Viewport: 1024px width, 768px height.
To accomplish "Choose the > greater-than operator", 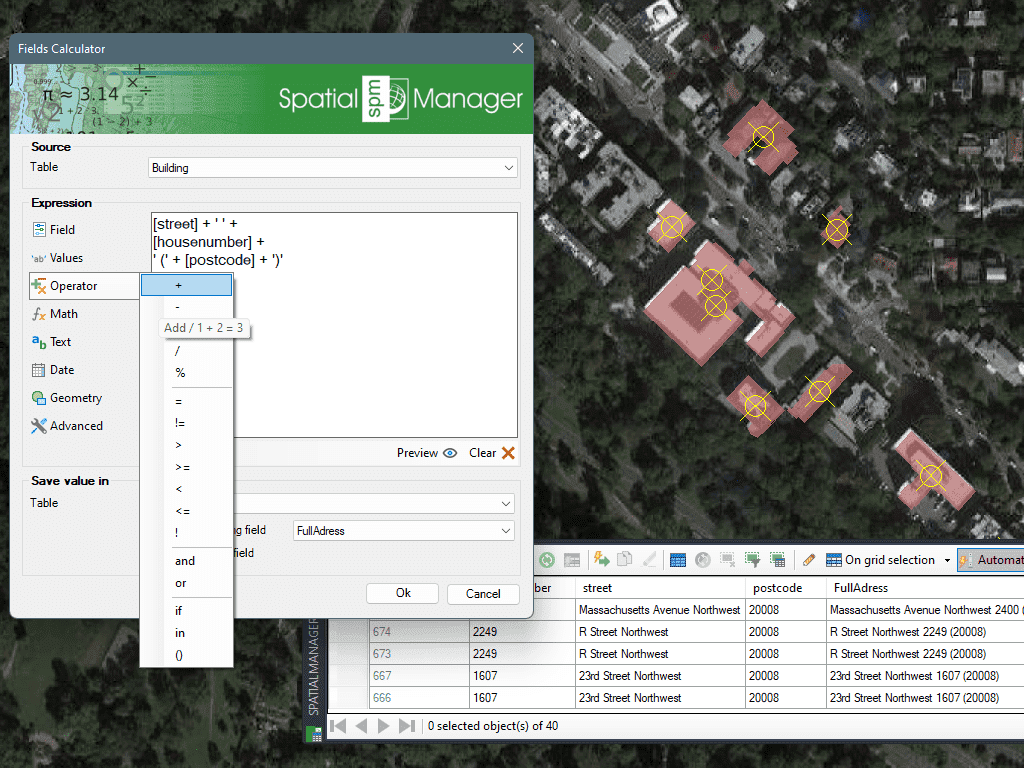I will (x=187, y=445).
